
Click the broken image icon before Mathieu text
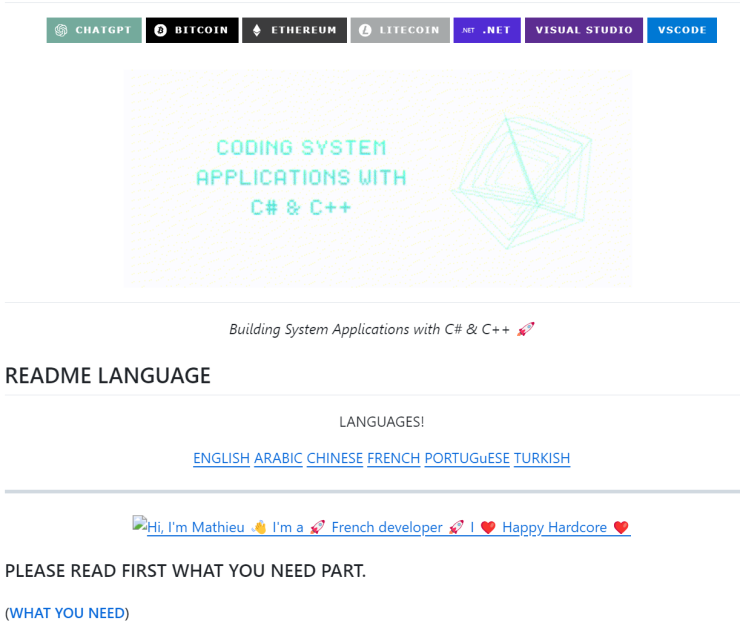point(139,523)
